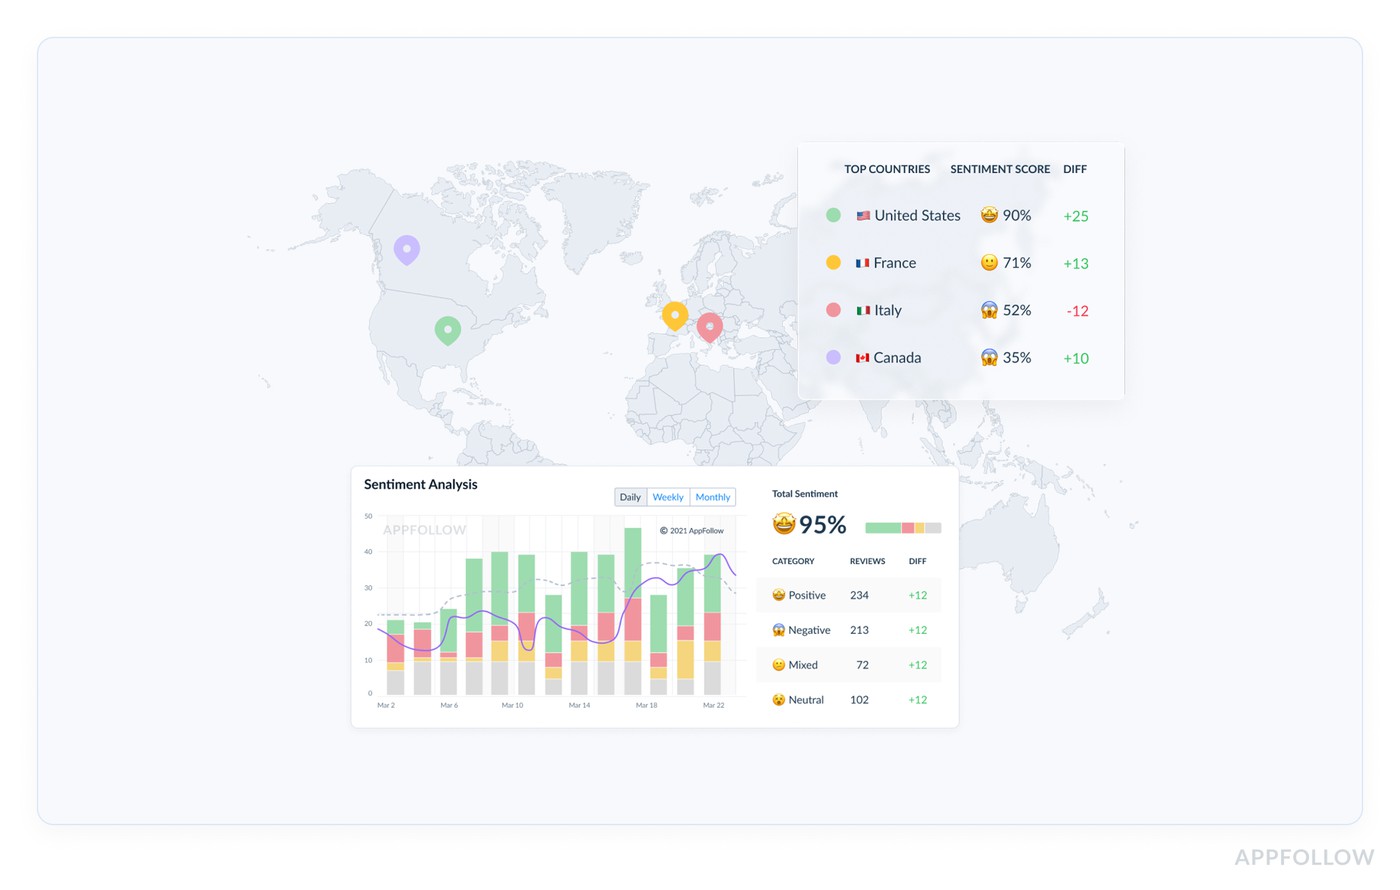Switch to the Weekly tab
The image size is (1400, 890).
(667, 497)
